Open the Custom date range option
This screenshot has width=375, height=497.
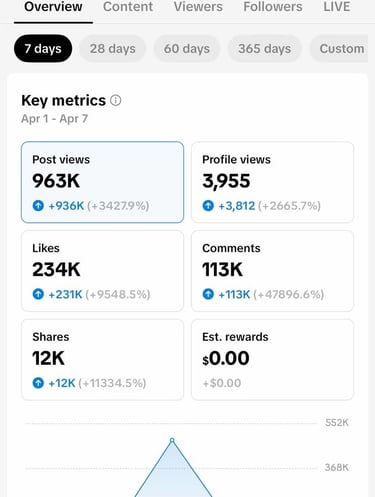coord(339,49)
